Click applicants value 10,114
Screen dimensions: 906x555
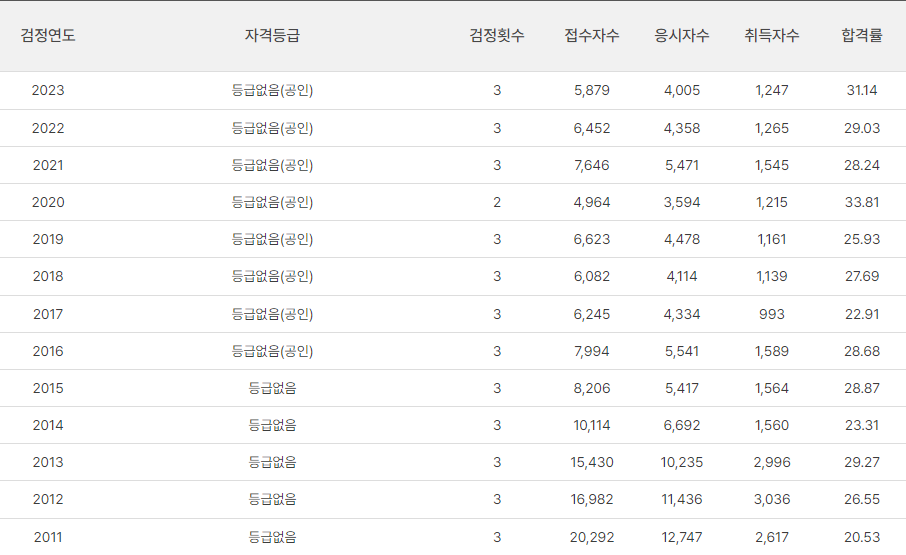click(x=592, y=425)
